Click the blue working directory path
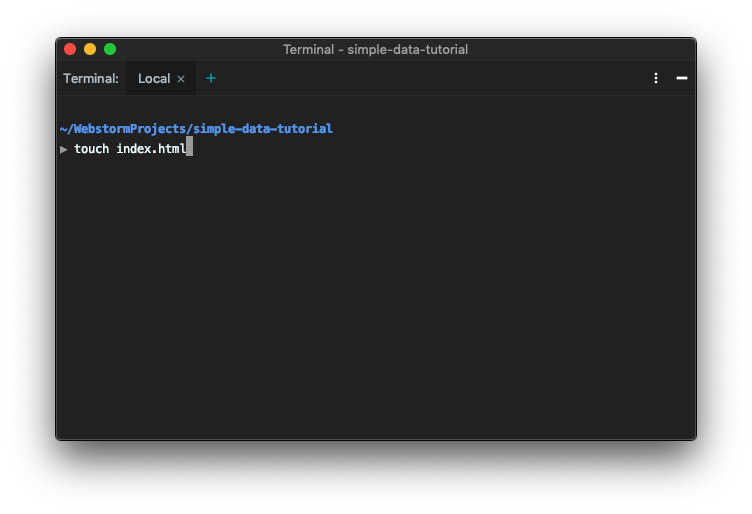Screen dimensions: 752x514 coord(196,128)
